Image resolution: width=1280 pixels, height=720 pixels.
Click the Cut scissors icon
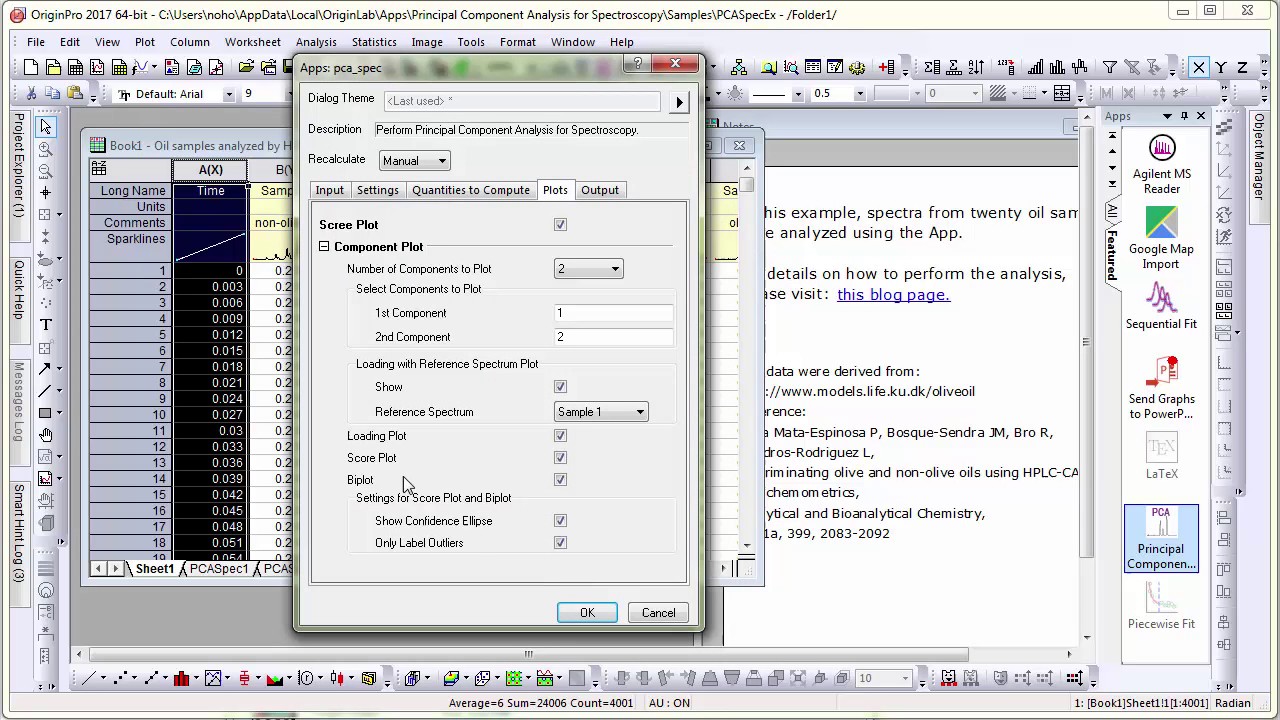31,94
